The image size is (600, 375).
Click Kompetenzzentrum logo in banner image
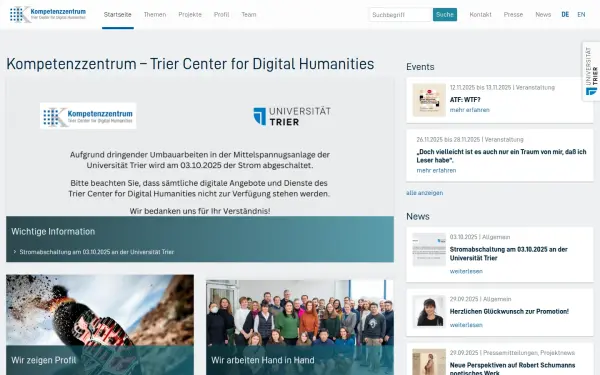pos(88,116)
